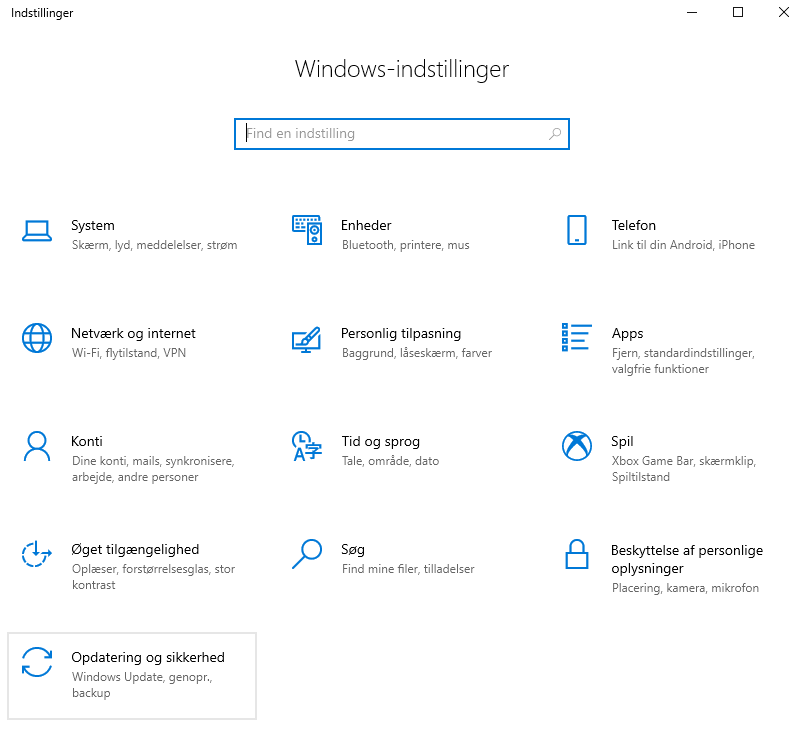Open the Øget tilgængelighed dashed-circle icon

coord(37,554)
